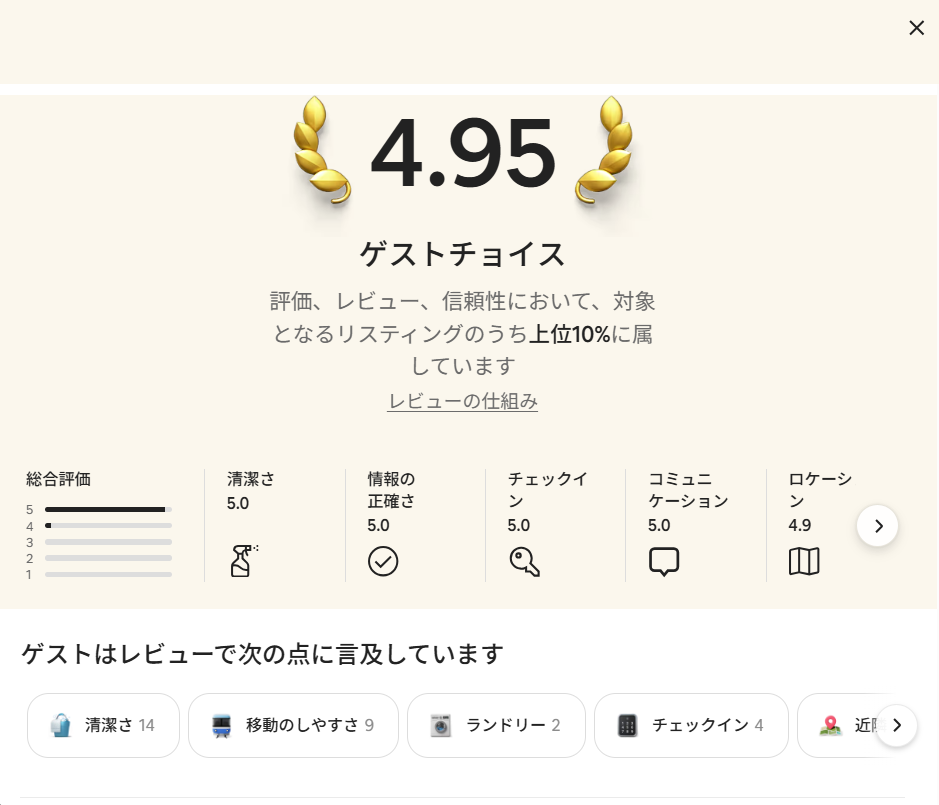Click the ゲストチョイス heading
Image resolution: width=939 pixels, height=805 pixels.
click(463, 254)
